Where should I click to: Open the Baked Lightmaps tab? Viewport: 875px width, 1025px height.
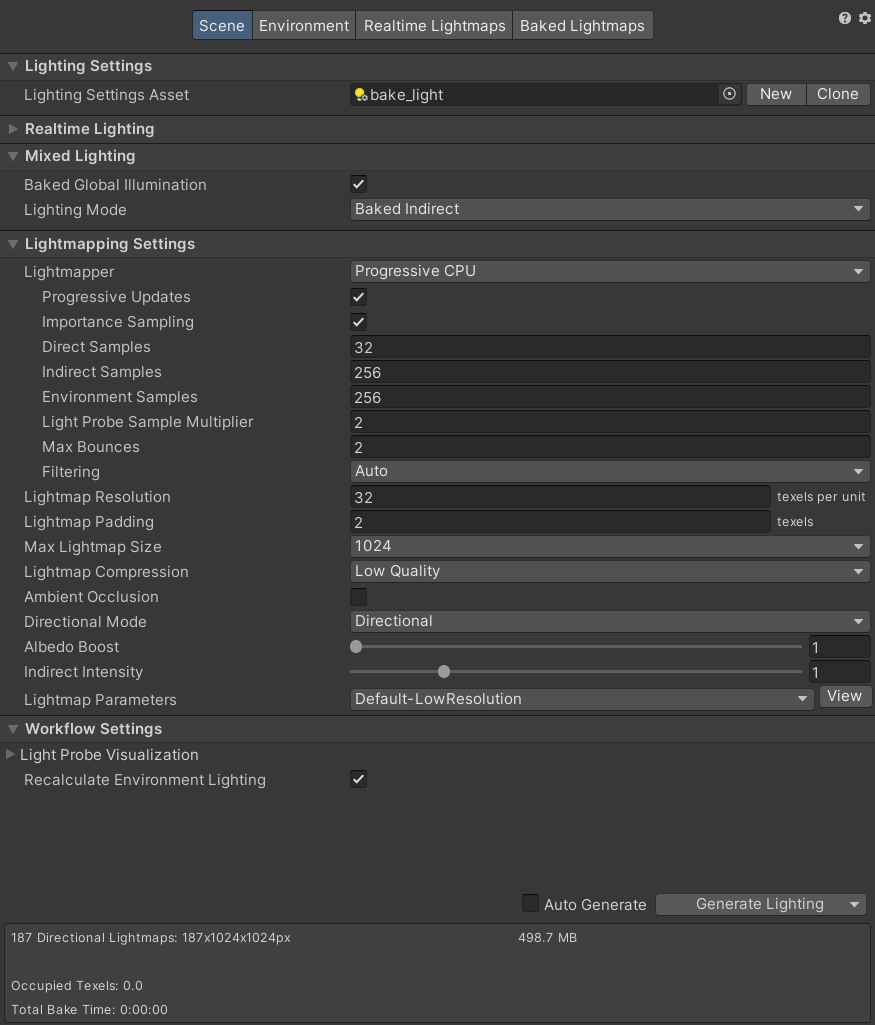pyautogui.click(x=582, y=25)
